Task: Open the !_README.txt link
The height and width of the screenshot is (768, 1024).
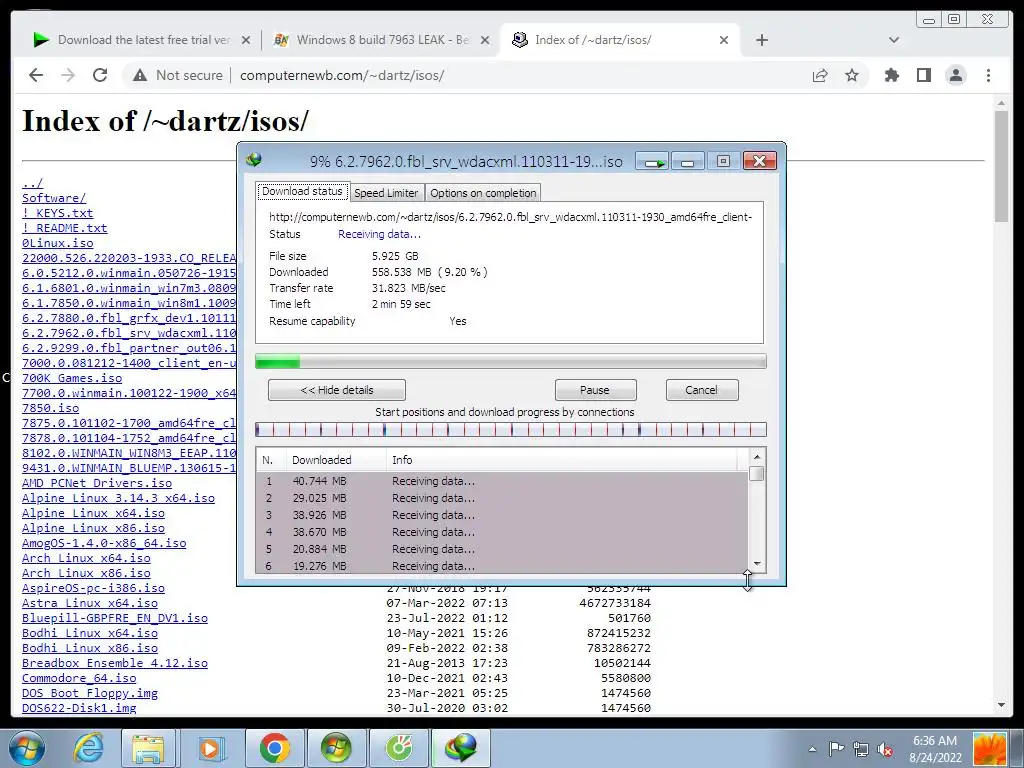Action: pyautogui.click(x=65, y=228)
